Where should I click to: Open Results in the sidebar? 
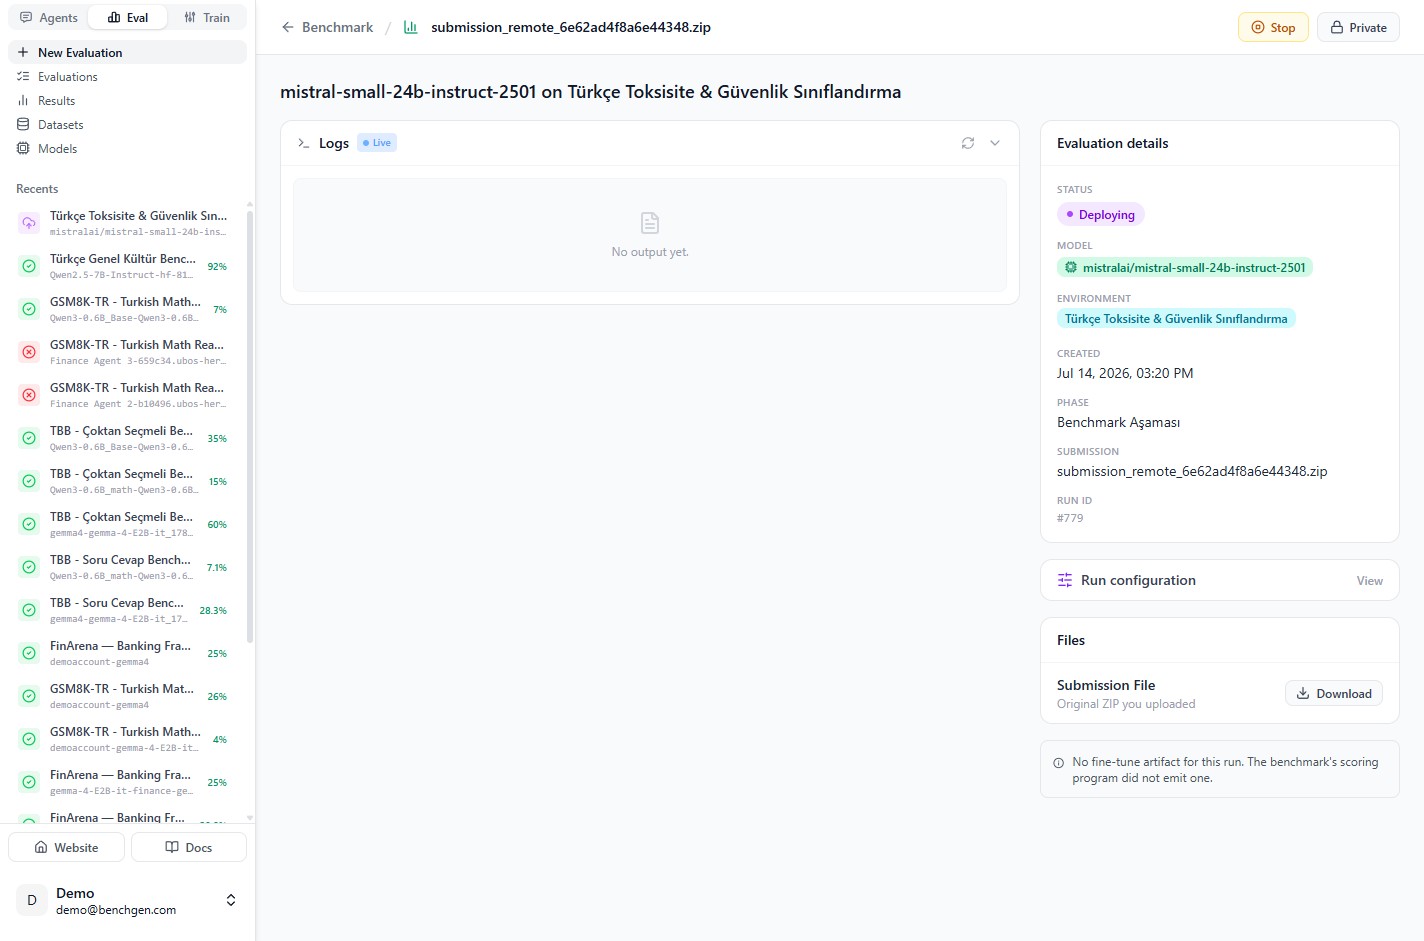click(x=127, y=101)
